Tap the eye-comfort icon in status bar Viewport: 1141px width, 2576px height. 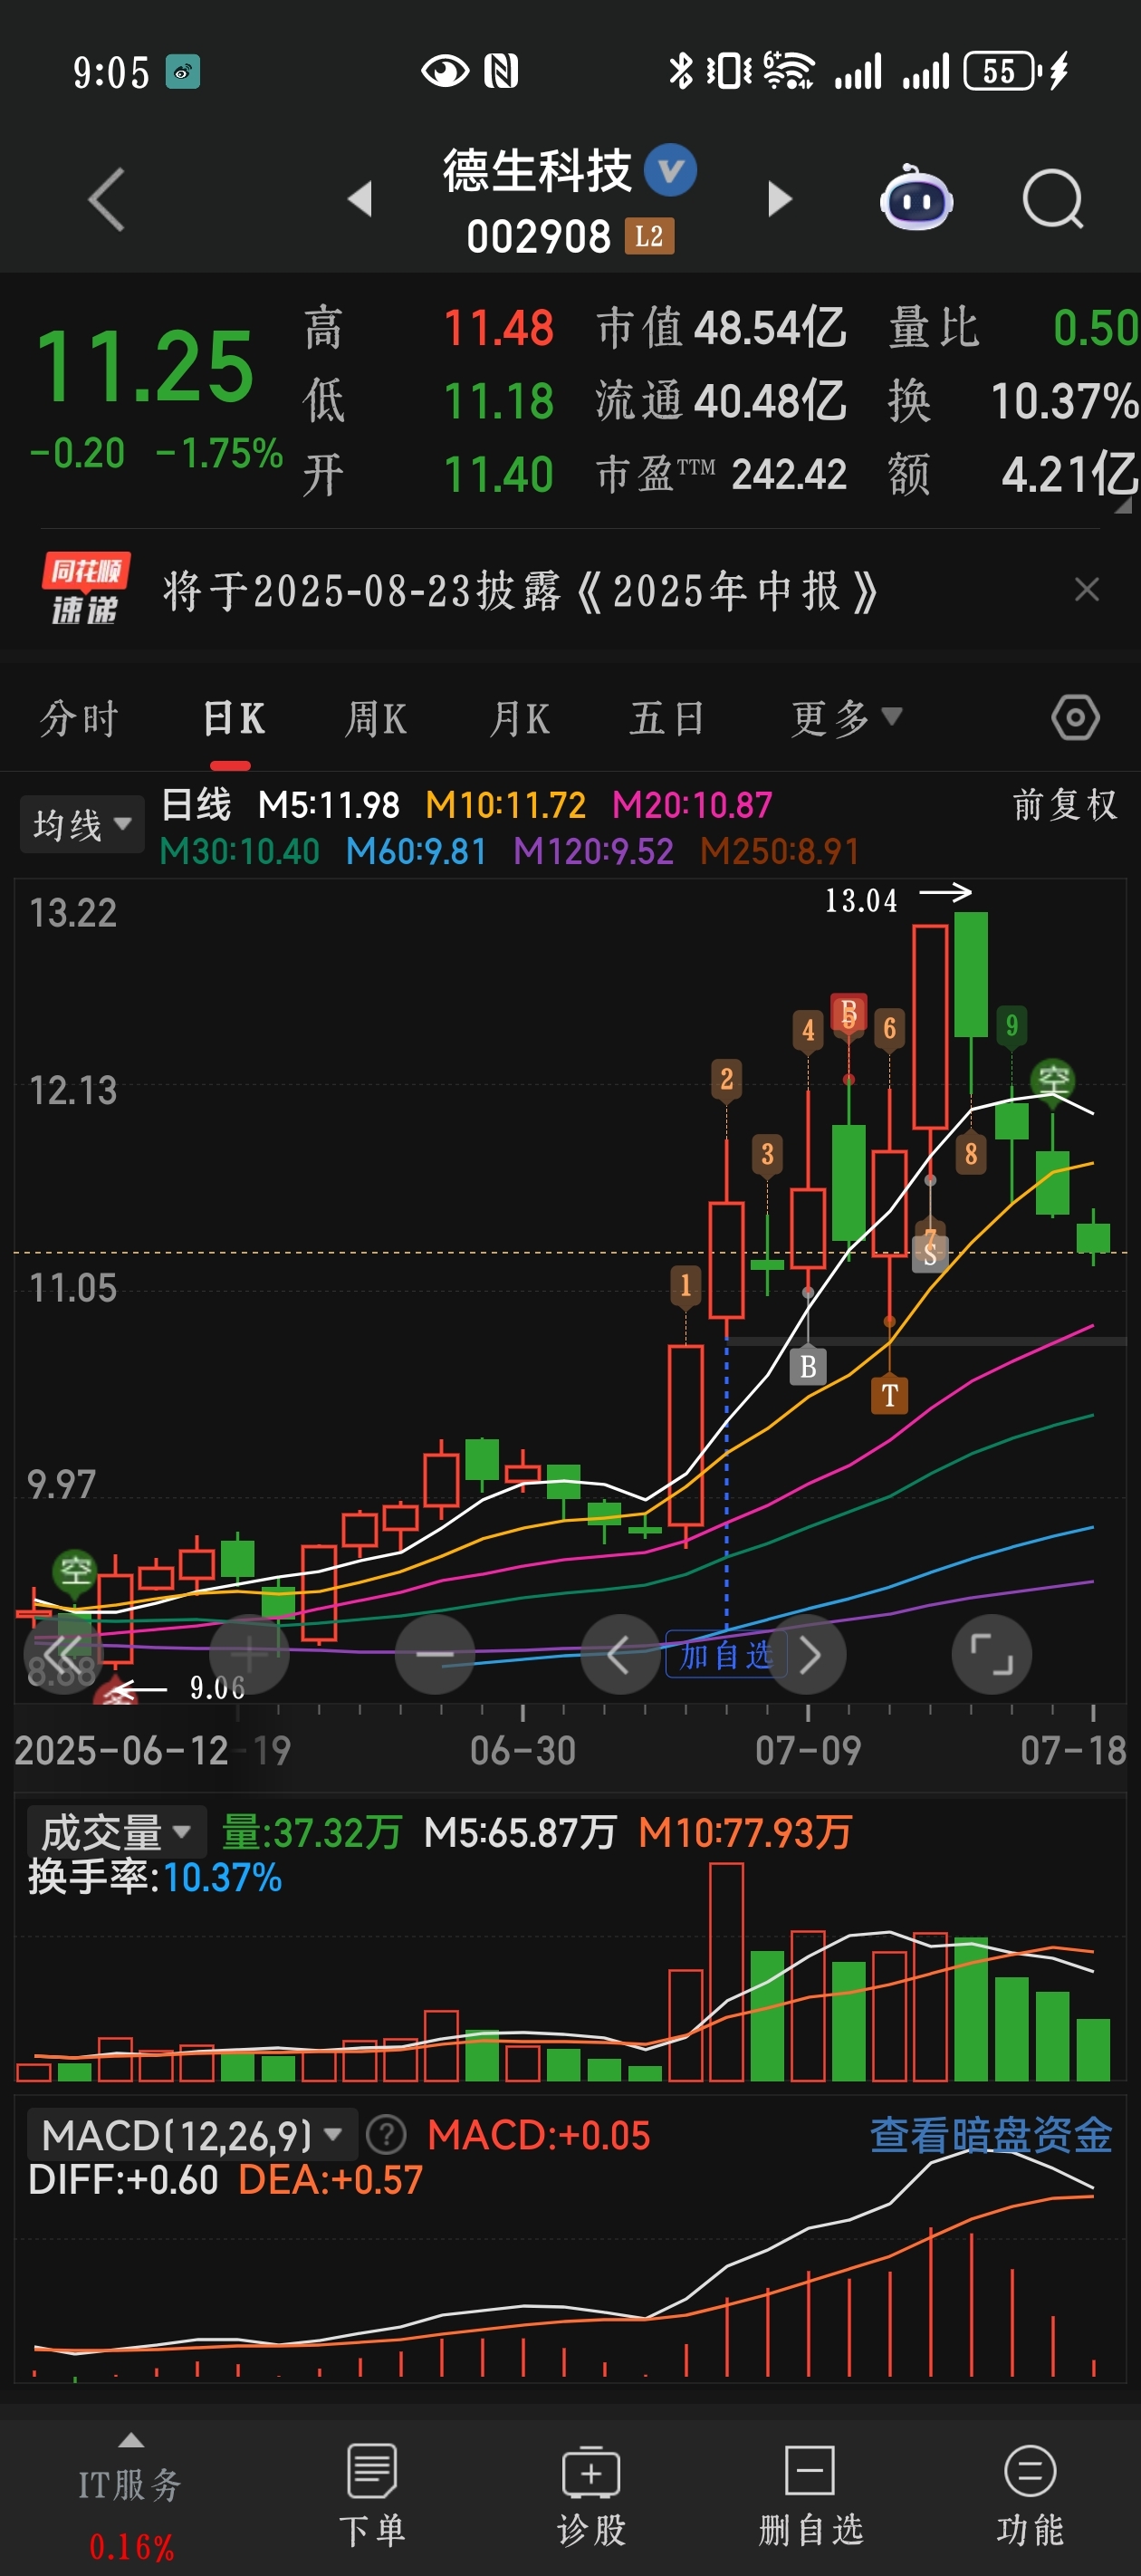pyautogui.click(x=444, y=71)
